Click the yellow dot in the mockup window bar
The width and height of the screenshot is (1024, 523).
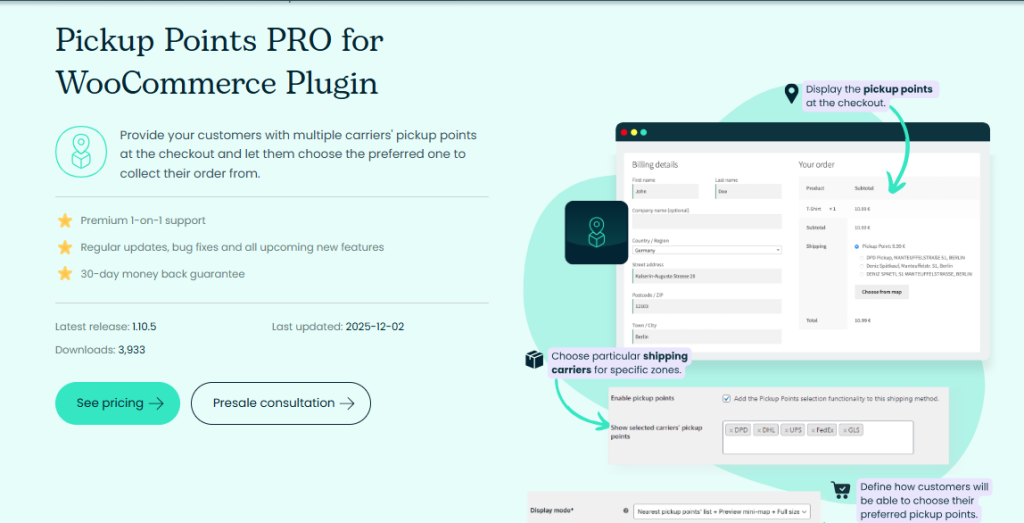634,132
